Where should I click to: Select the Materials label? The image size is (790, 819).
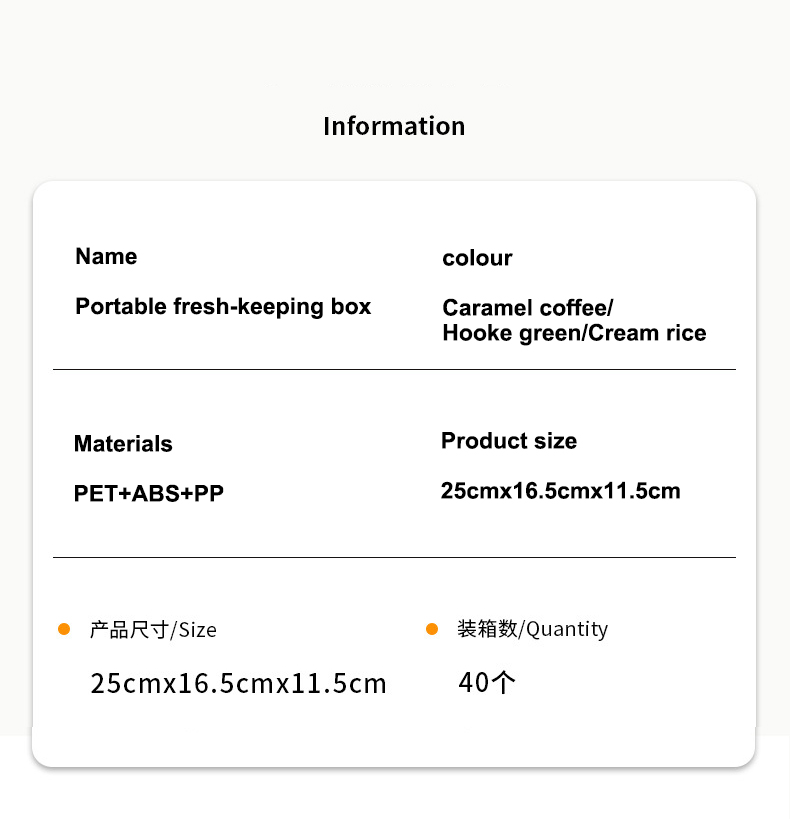[123, 444]
